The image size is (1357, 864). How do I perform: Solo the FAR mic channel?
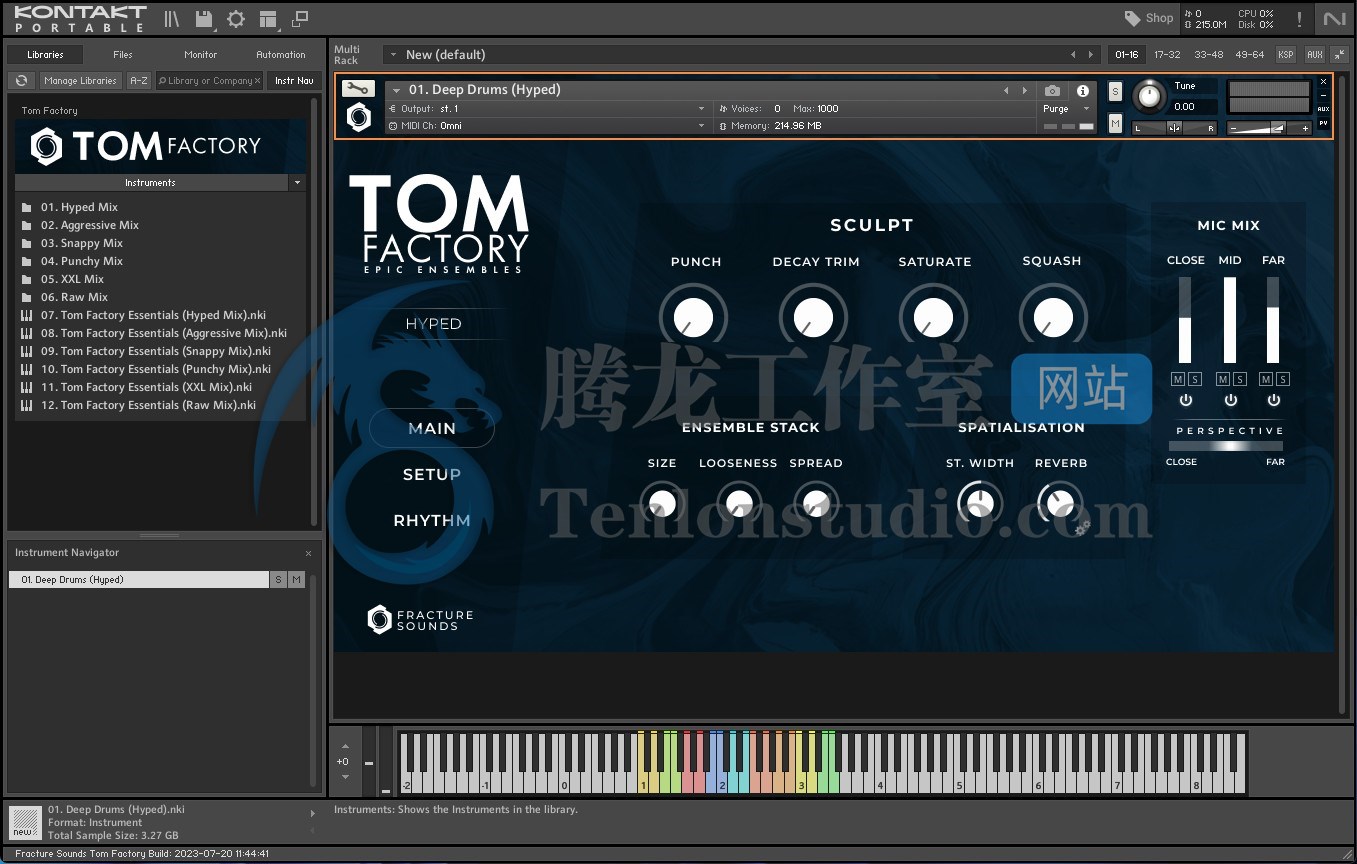click(1283, 379)
